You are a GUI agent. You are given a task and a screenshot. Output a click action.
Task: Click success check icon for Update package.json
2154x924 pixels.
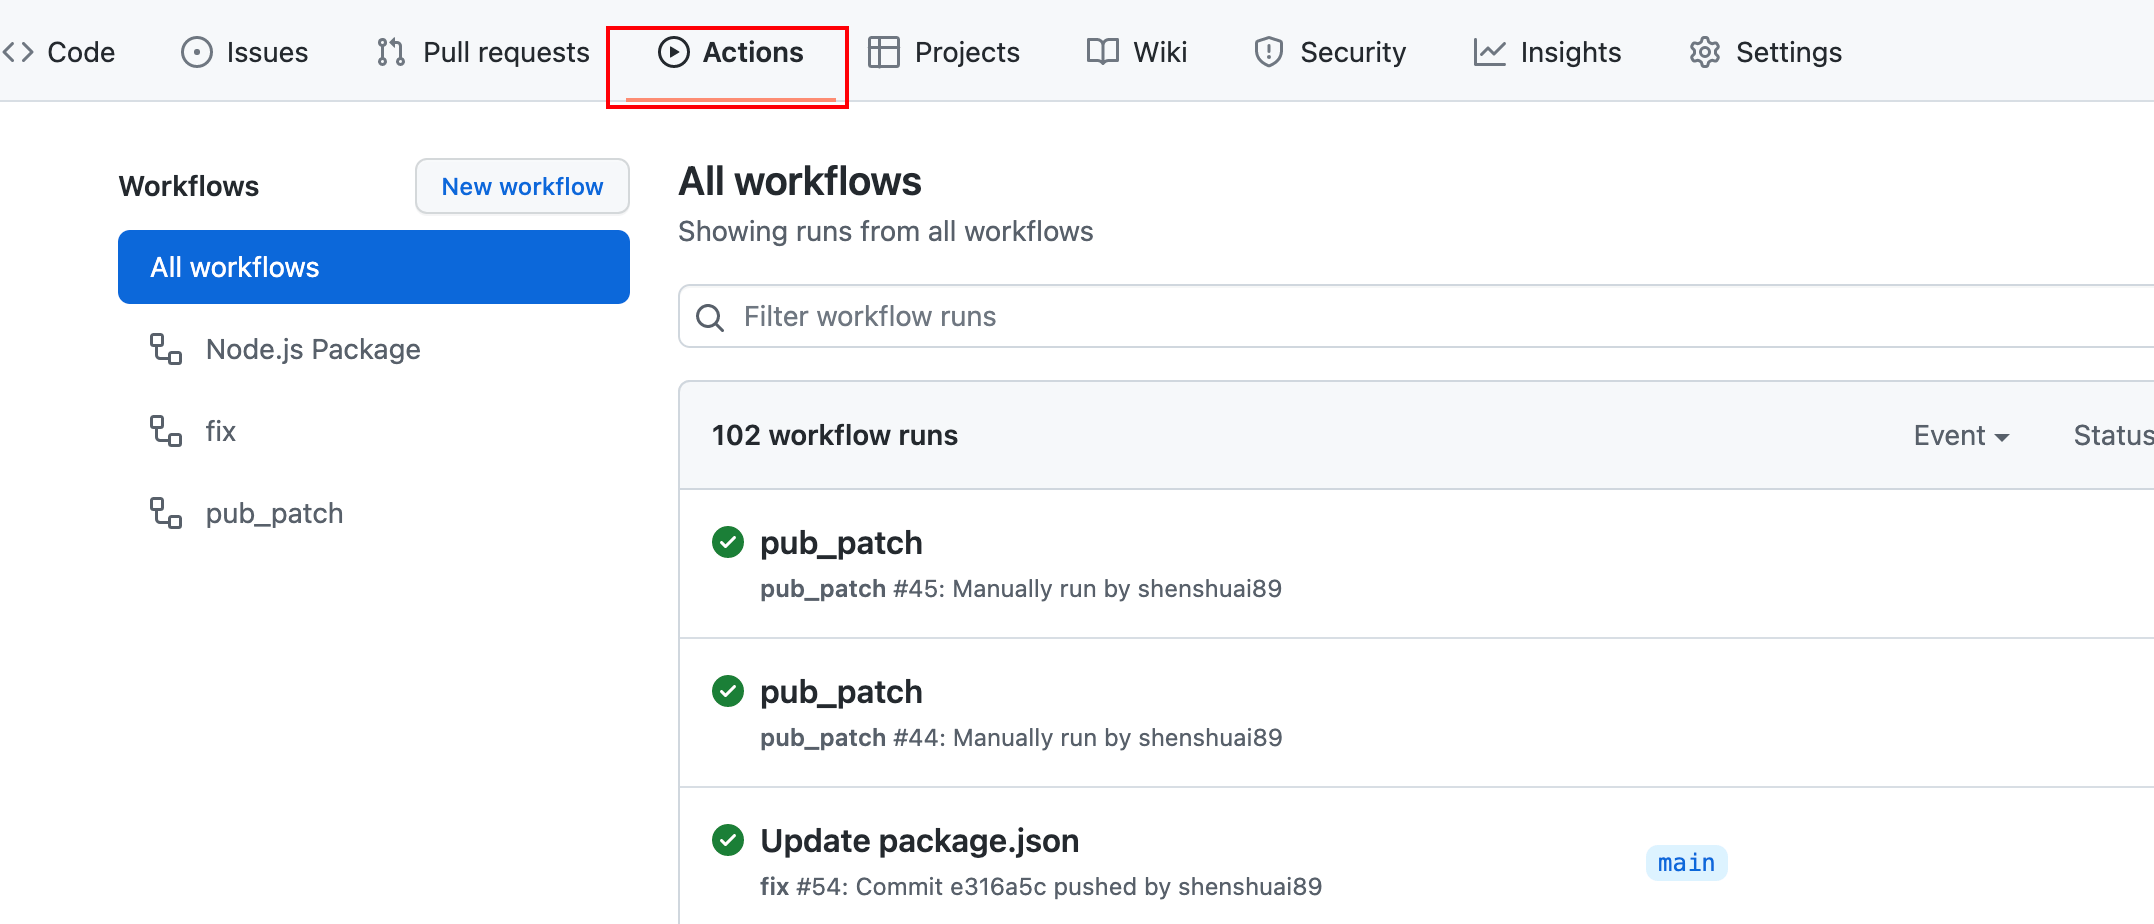(x=728, y=840)
